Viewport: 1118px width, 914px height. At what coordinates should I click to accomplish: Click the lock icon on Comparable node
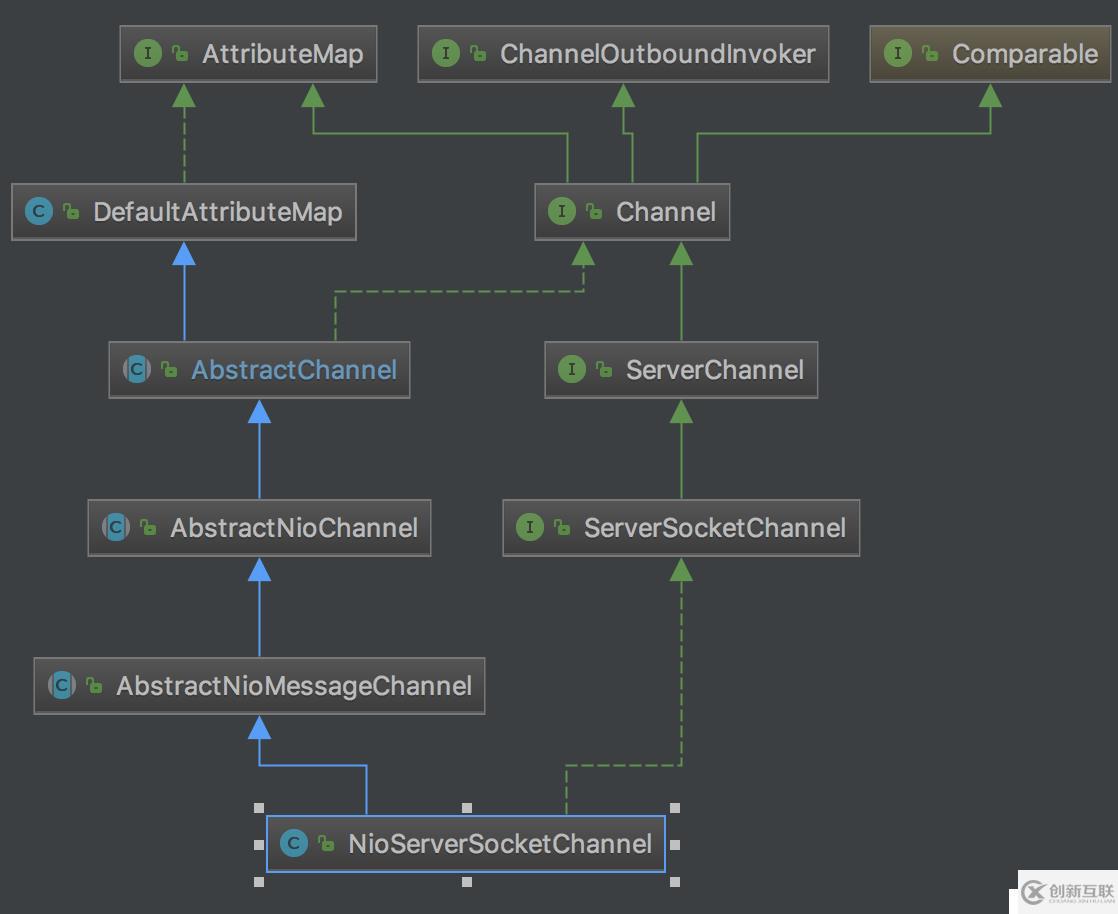point(930,53)
